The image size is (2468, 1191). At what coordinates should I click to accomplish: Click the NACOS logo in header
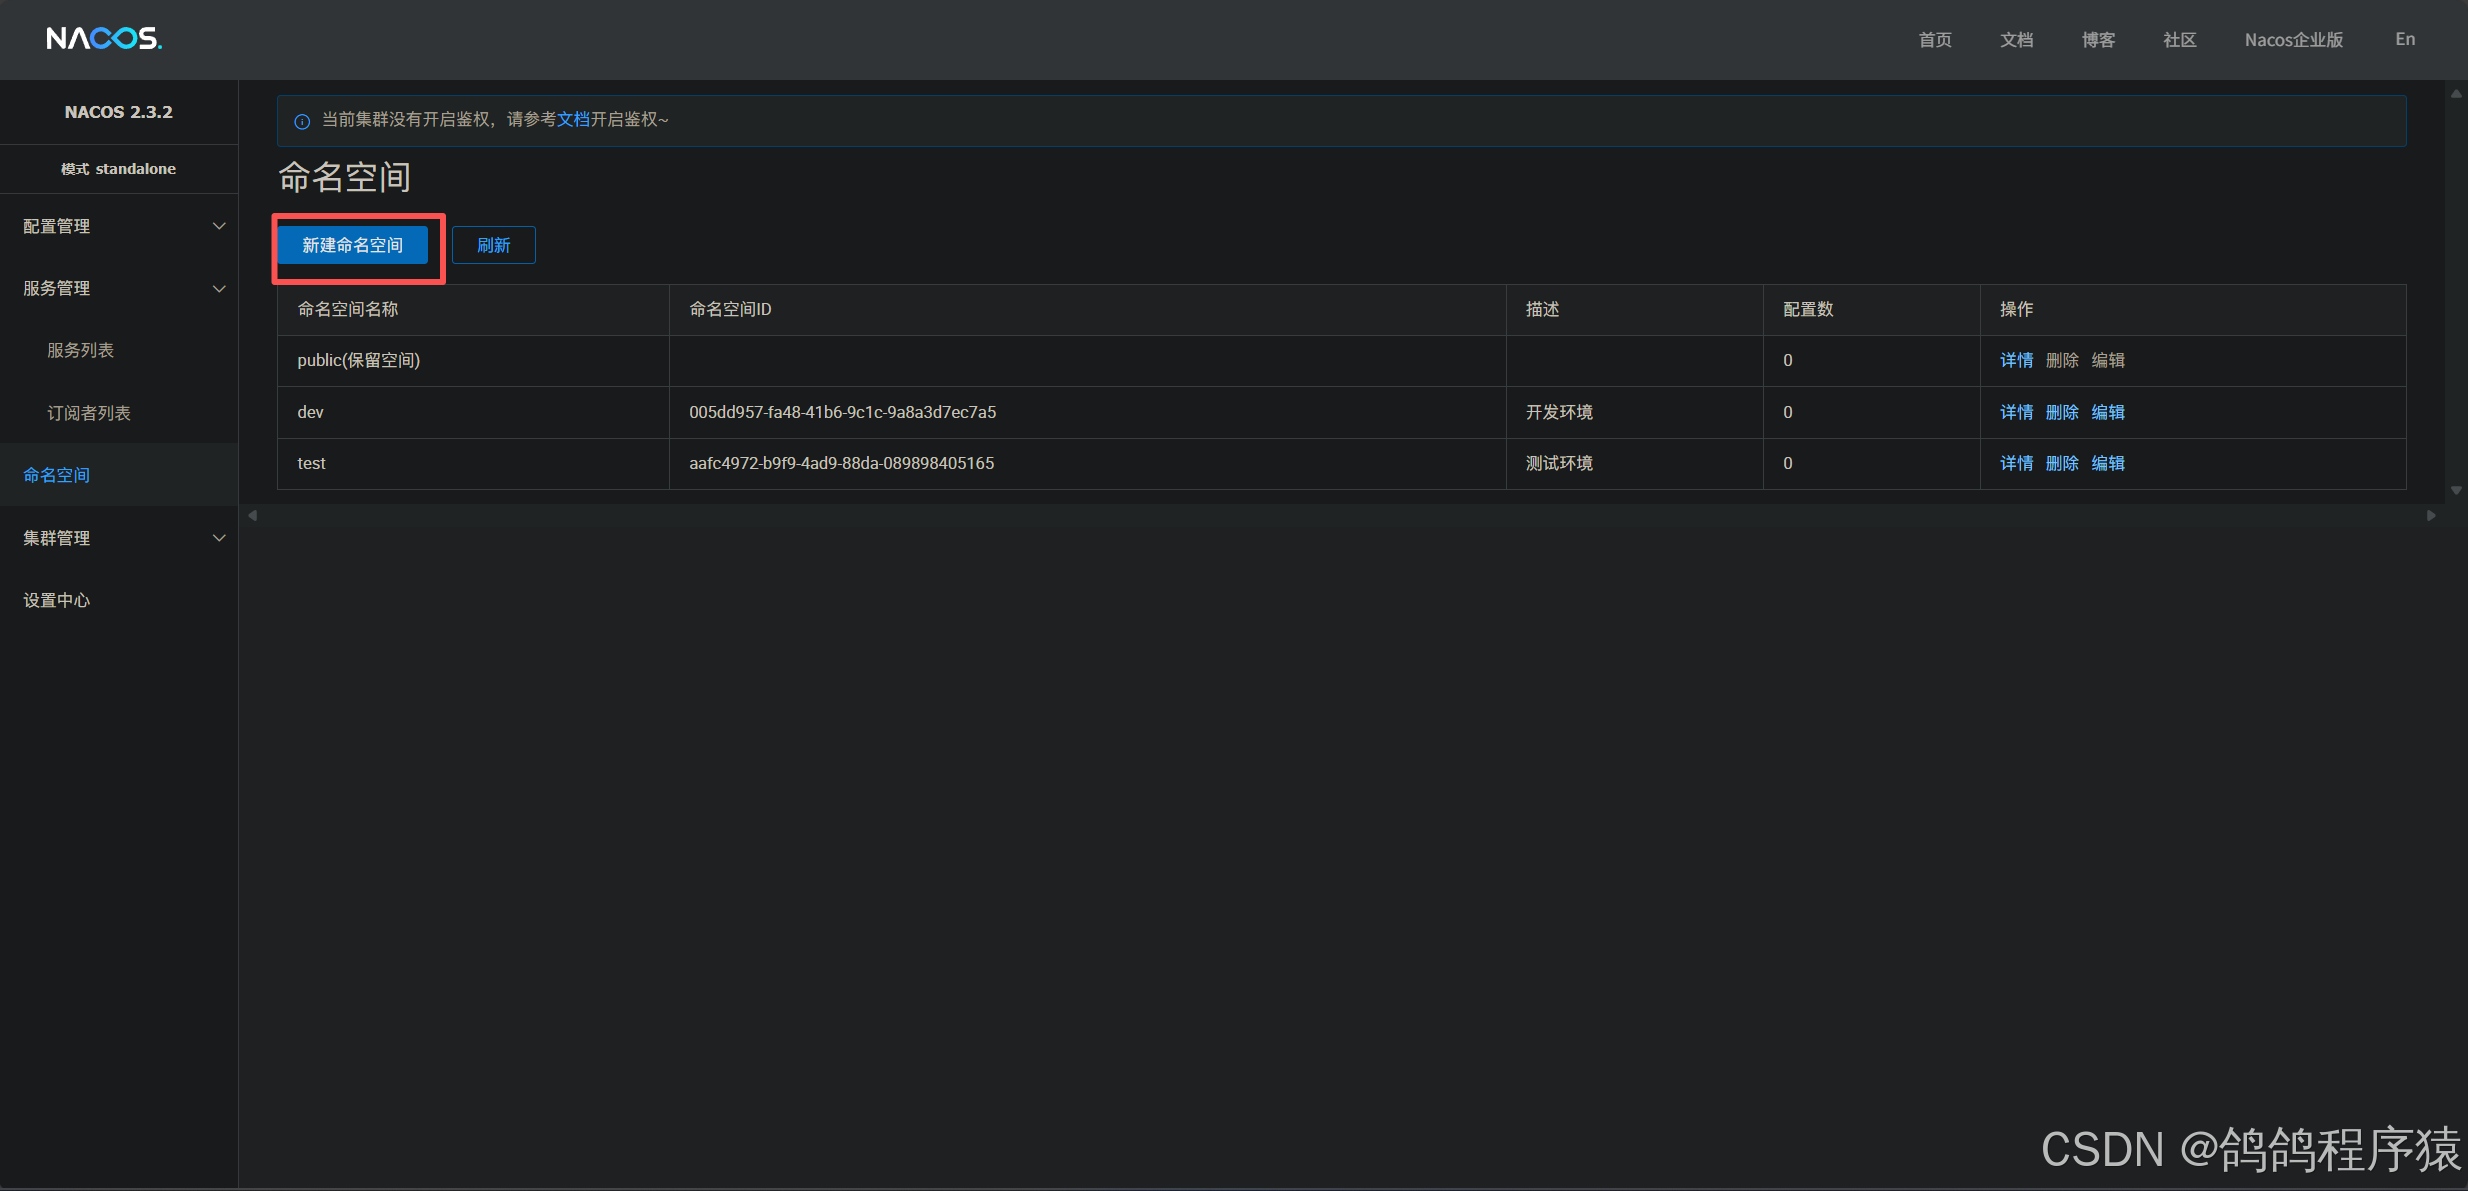point(104,39)
